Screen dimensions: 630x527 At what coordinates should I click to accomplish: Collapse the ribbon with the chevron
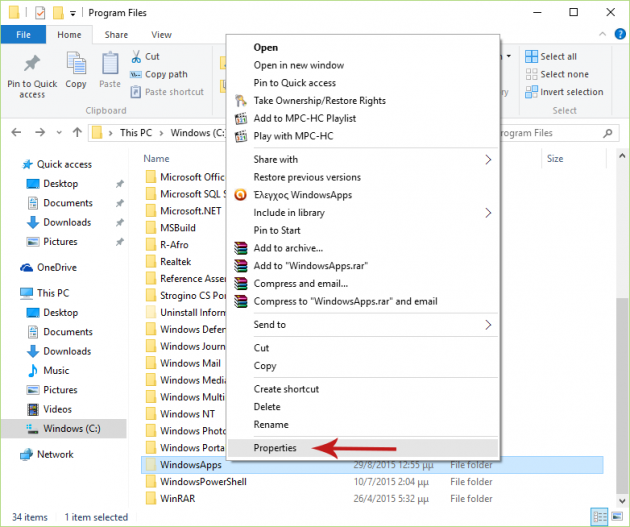click(x=602, y=35)
